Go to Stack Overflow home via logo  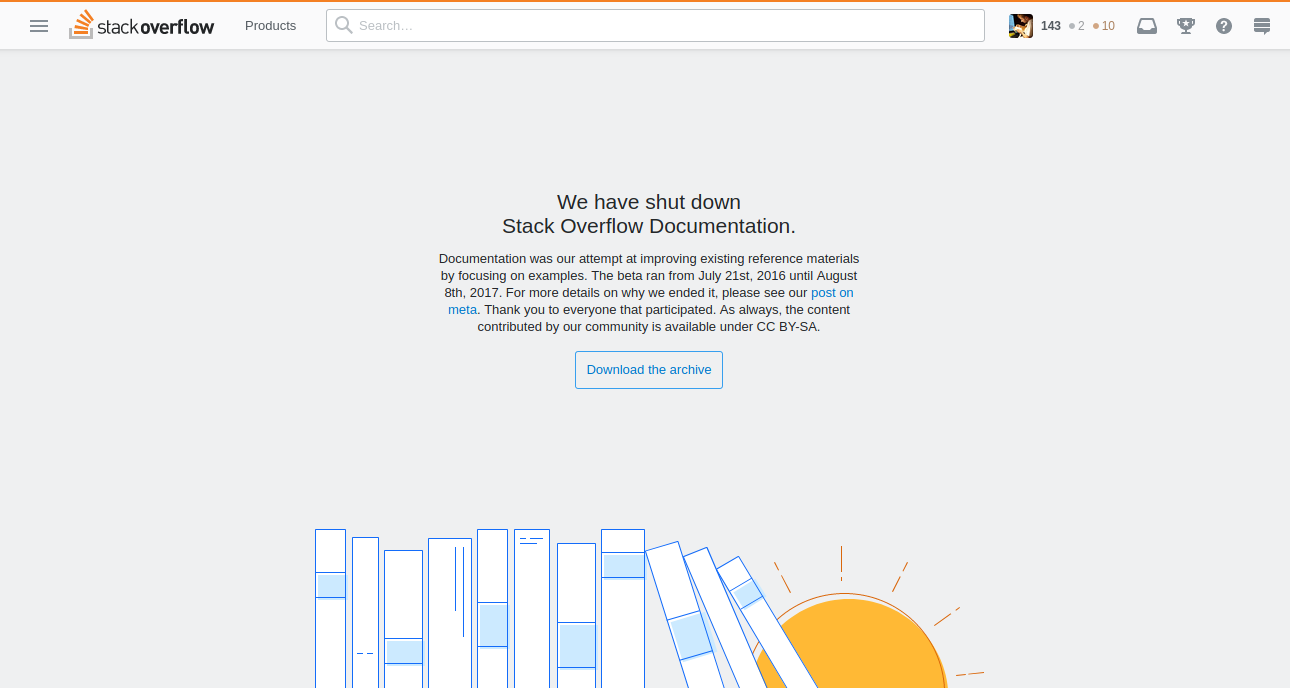point(141,25)
